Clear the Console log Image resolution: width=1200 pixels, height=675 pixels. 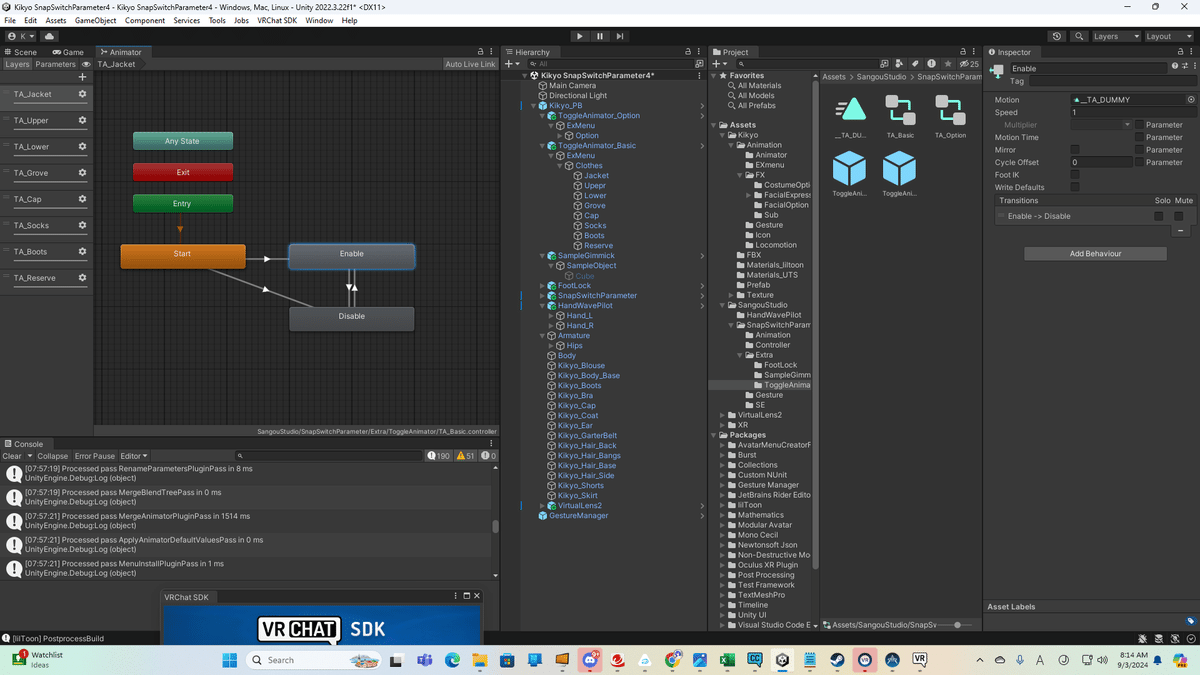(14, 455)
